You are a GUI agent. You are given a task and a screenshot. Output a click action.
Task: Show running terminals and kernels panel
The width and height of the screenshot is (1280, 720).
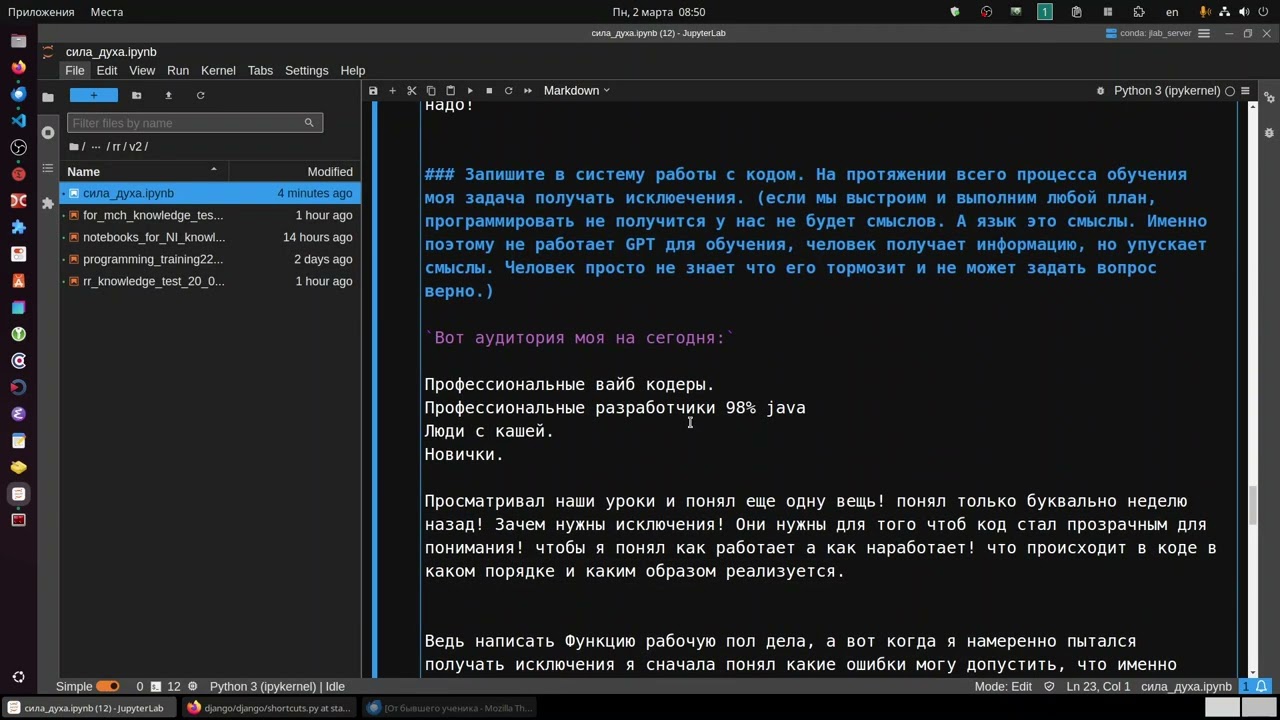point(47,132)
